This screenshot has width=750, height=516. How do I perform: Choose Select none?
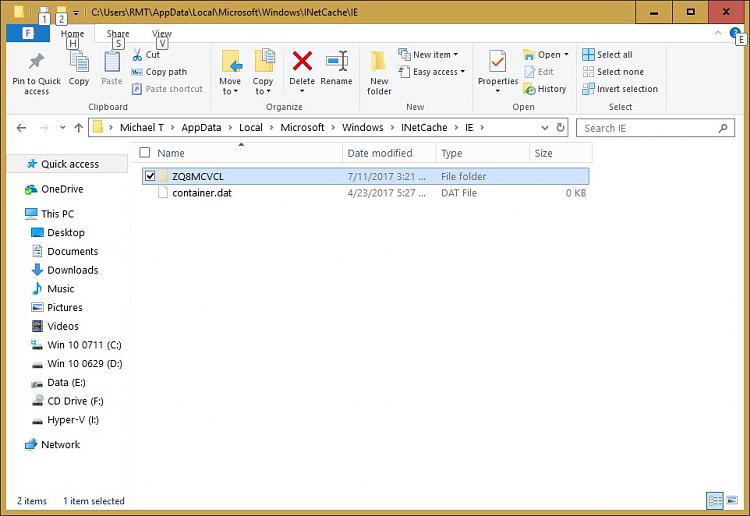point(613,72)
